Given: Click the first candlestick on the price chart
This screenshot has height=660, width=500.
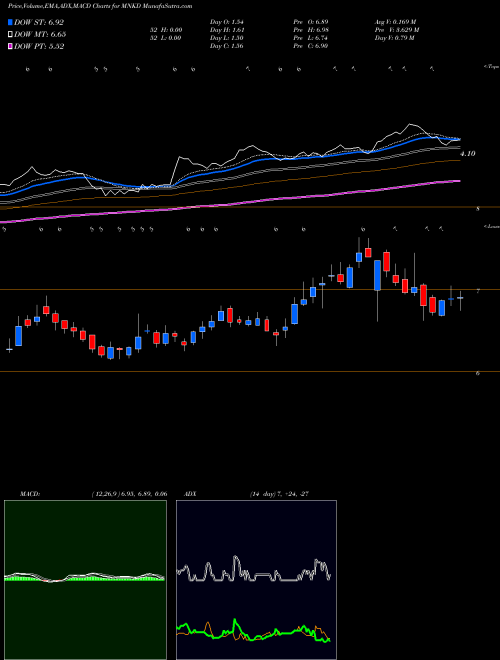Looking at the screenshot, I should (x=9, y=349).
